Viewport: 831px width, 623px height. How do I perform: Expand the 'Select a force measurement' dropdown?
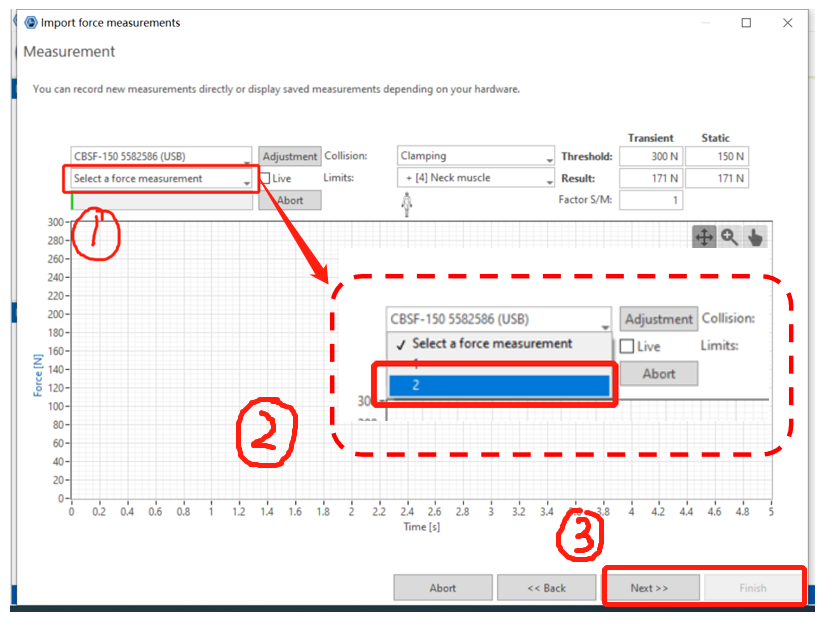click(x=161, y=179)
